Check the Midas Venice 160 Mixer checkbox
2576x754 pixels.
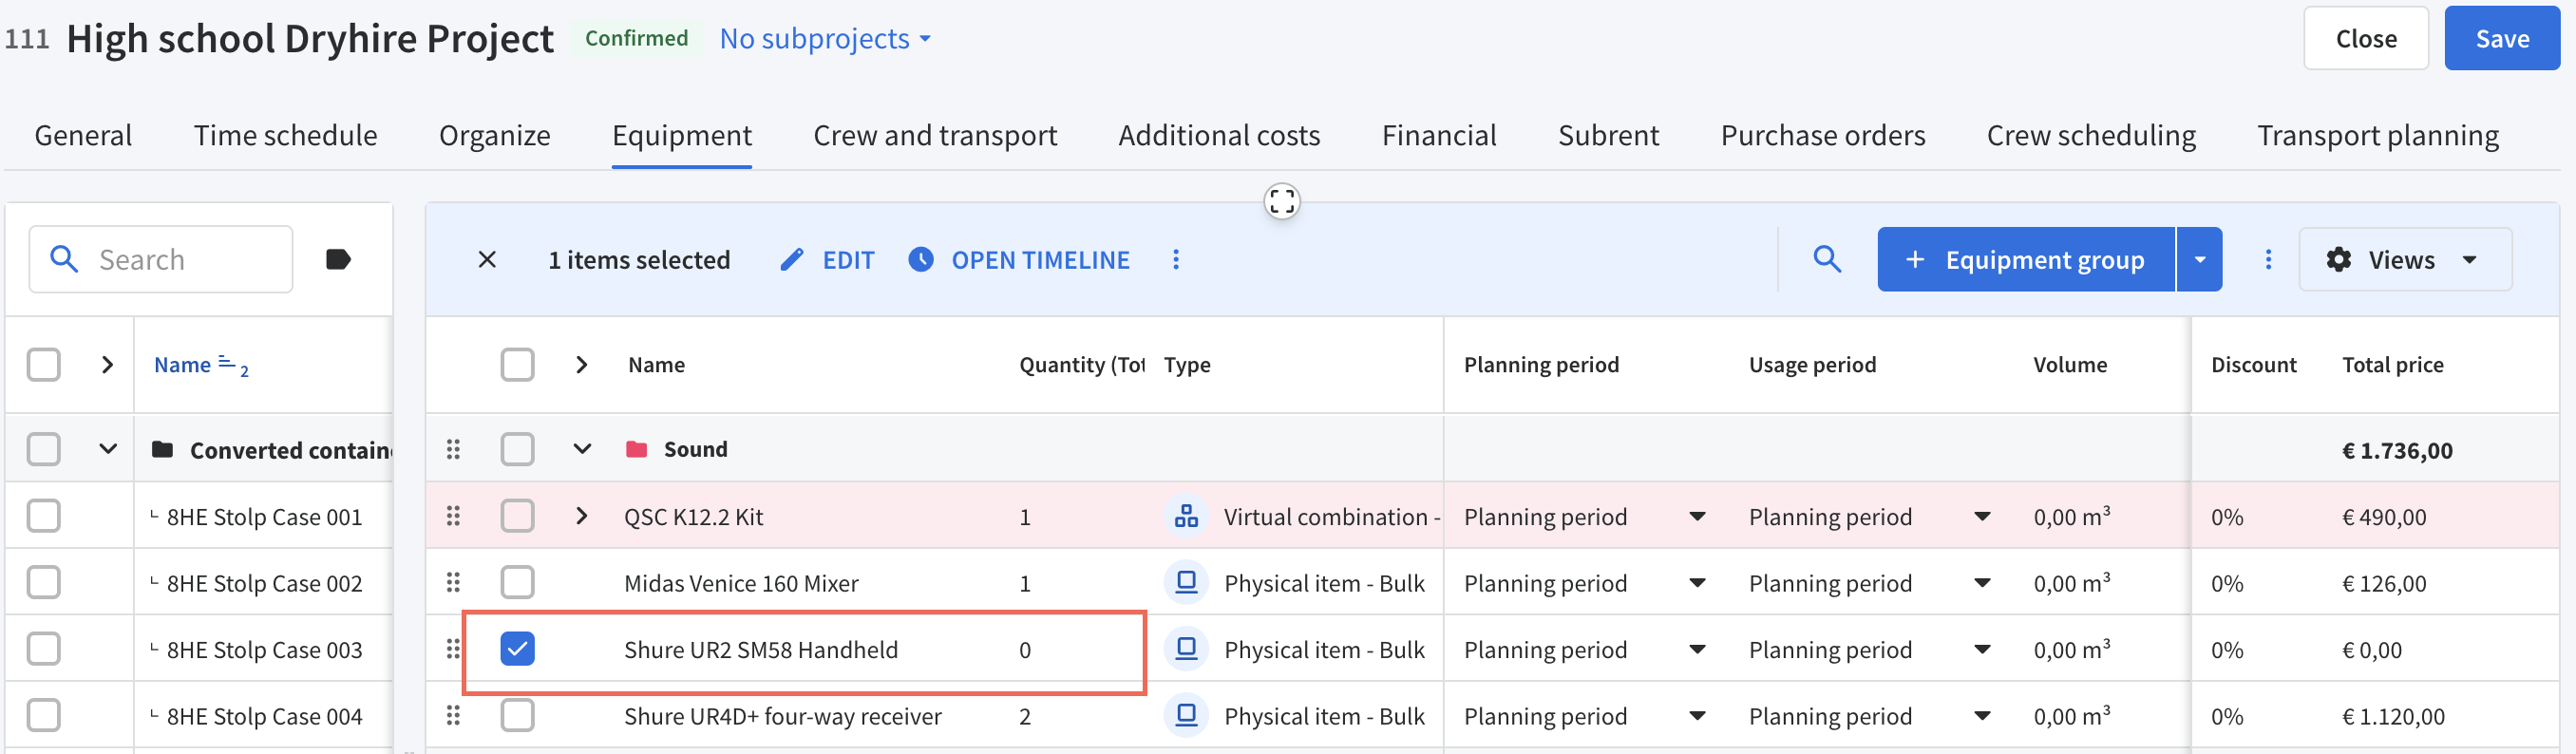pos(517,582)
